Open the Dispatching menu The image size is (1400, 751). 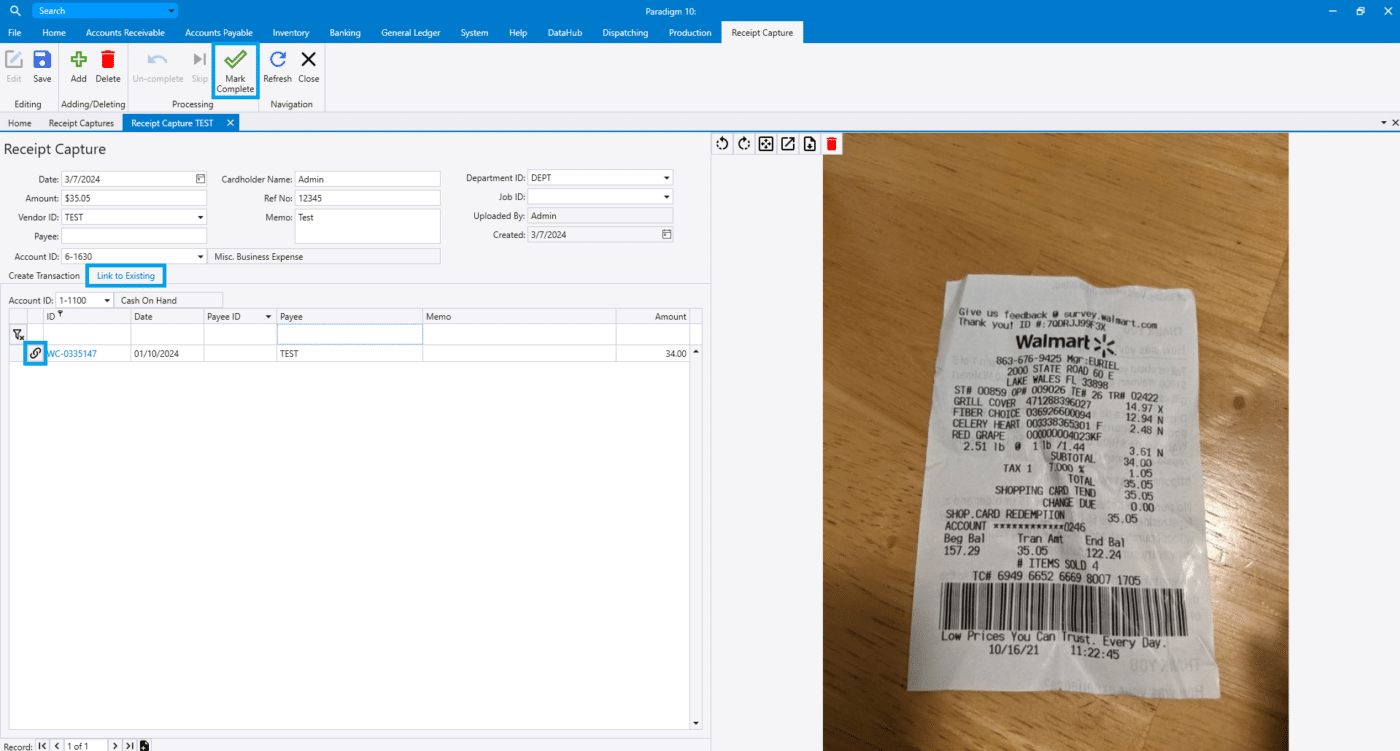click(x=625, y=33)
